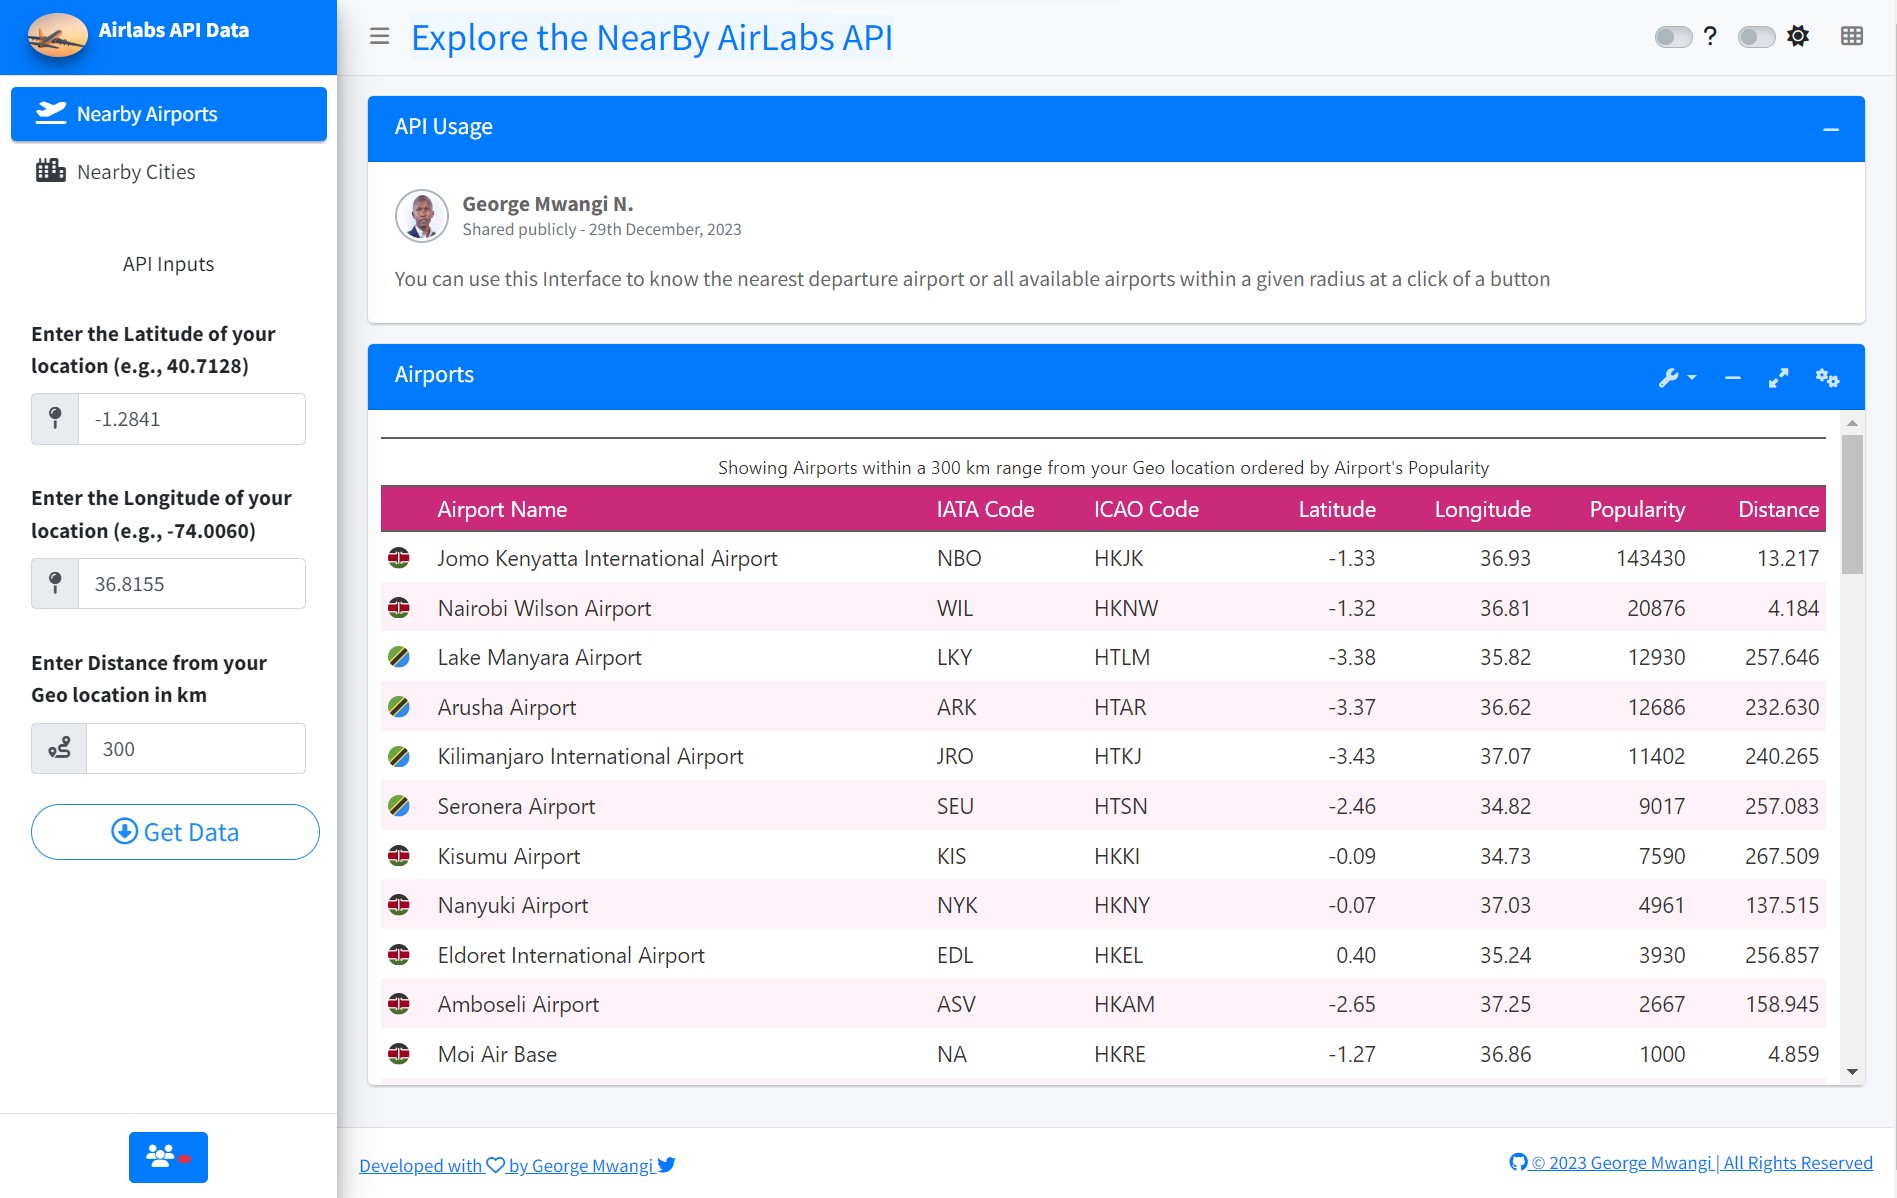
Task: Collapse the API Usage panel
Action: coord(1831,128)
